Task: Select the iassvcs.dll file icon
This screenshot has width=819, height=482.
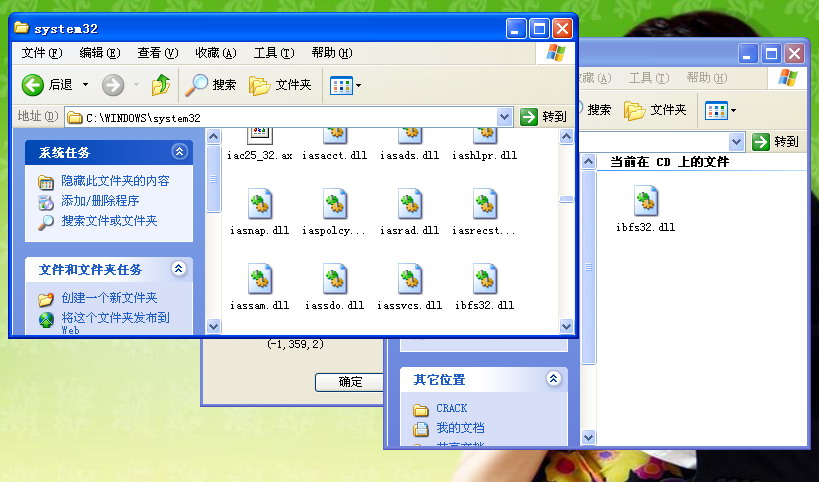Action: coord(410,279)
